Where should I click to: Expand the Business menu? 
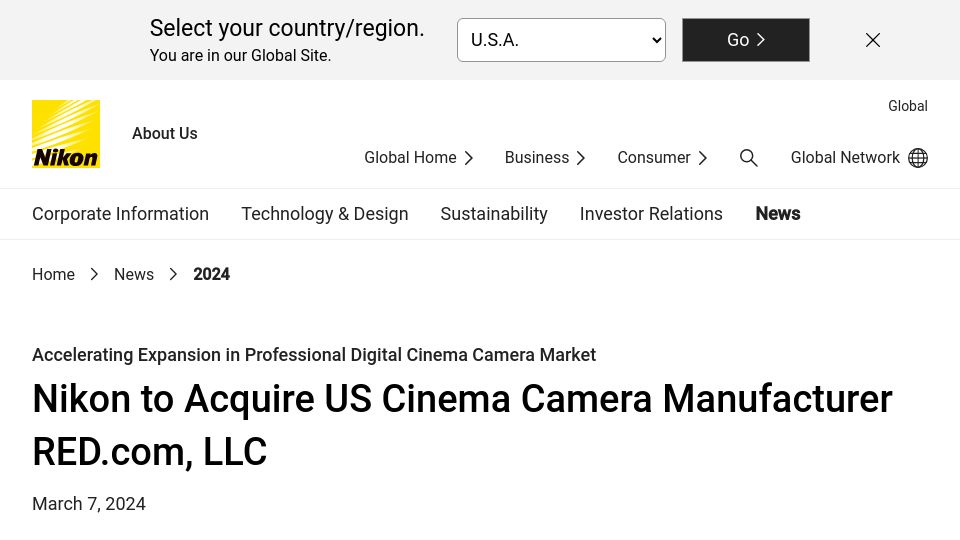coord(545,158)
